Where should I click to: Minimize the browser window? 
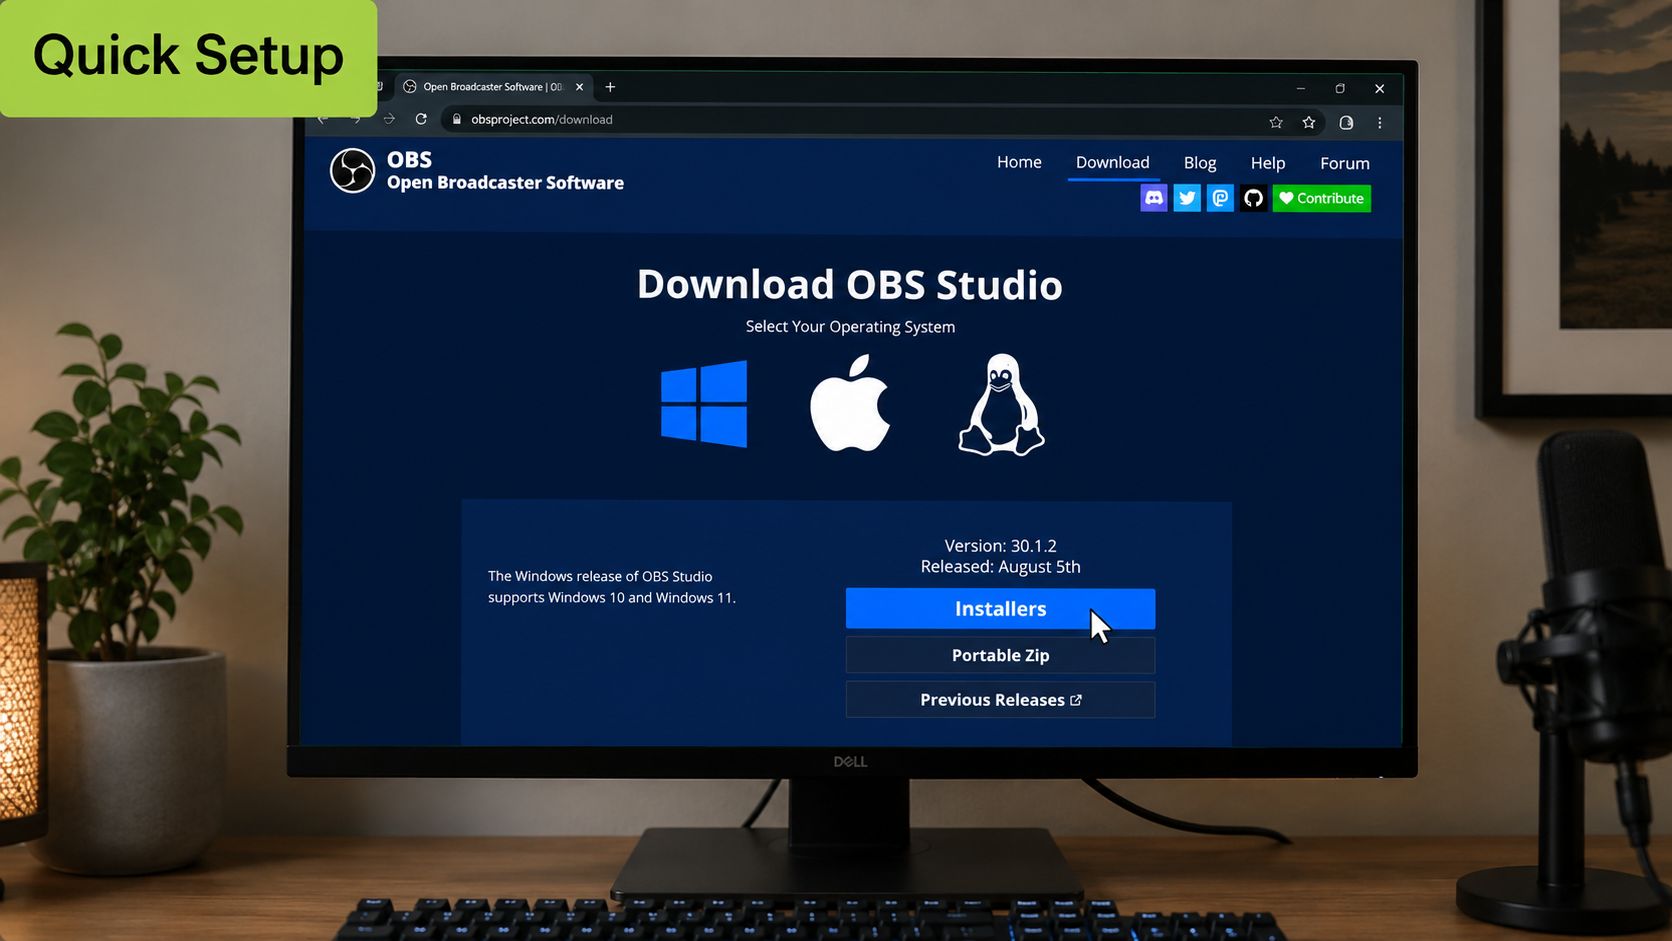[x=1301, y=89]
